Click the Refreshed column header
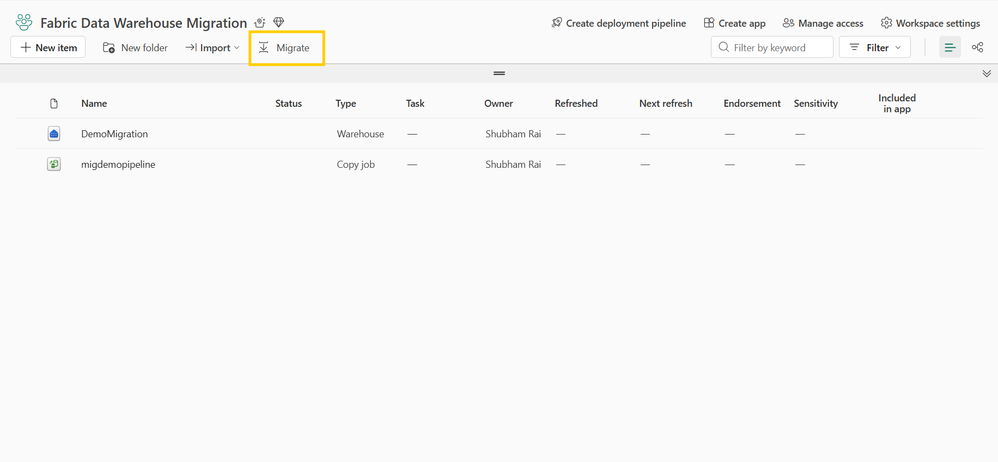Image resolution: width=998 pixels, height=462 pixels. tap(576, 103)
